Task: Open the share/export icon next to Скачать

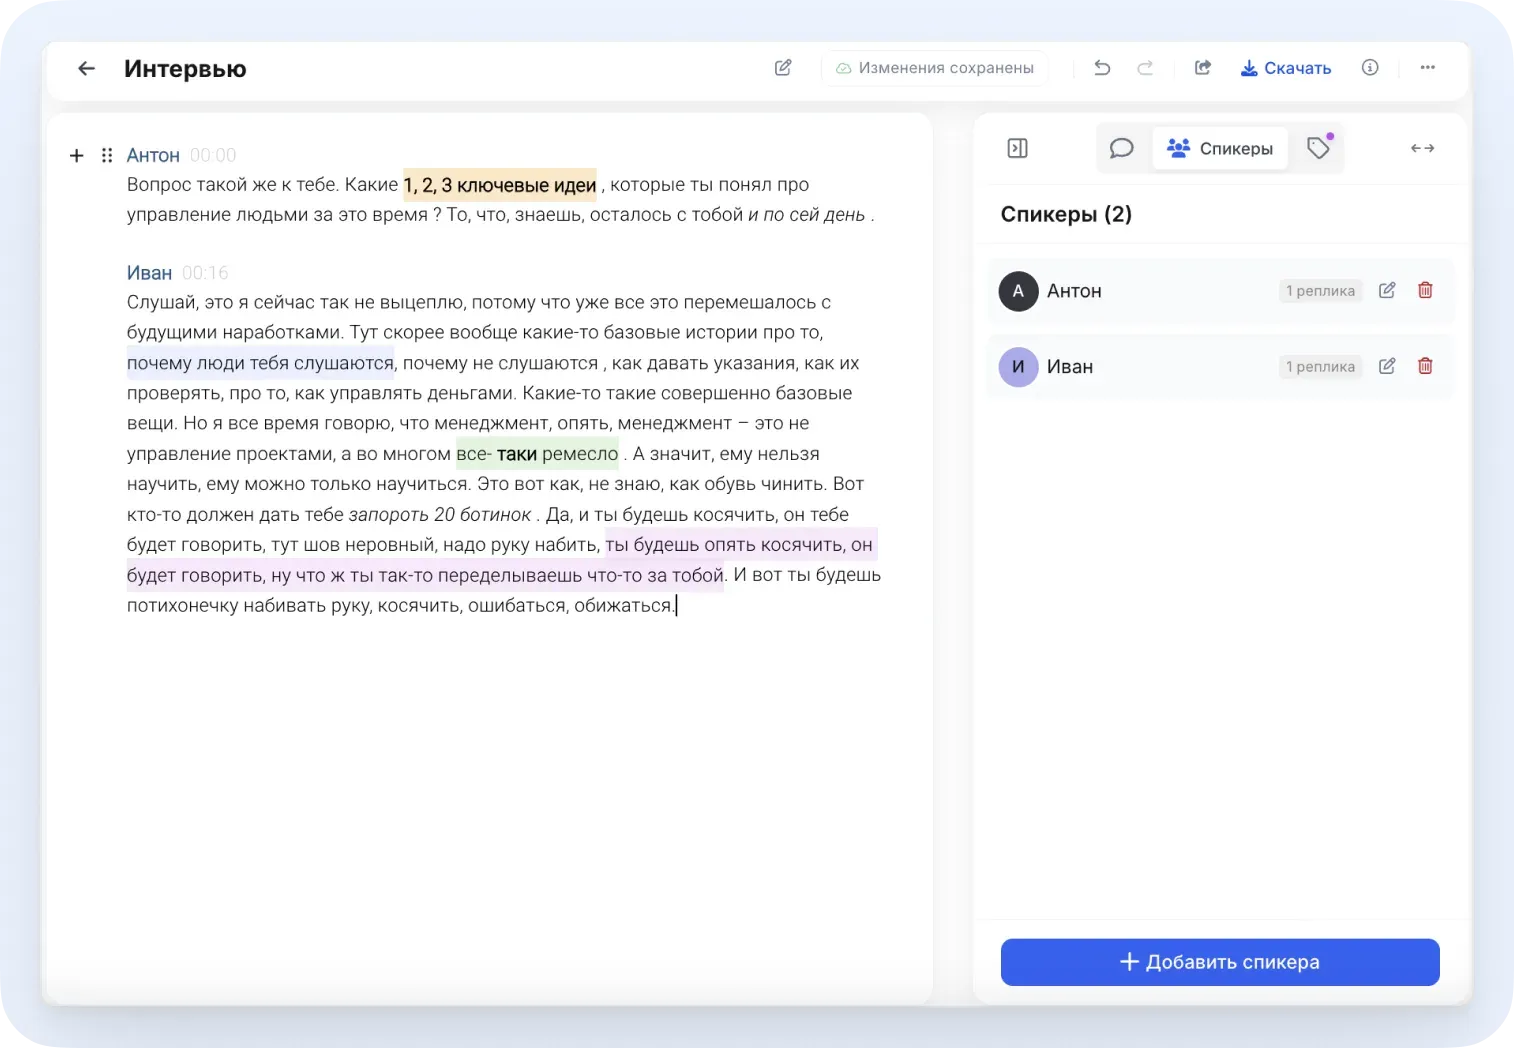Action: 1203,68
